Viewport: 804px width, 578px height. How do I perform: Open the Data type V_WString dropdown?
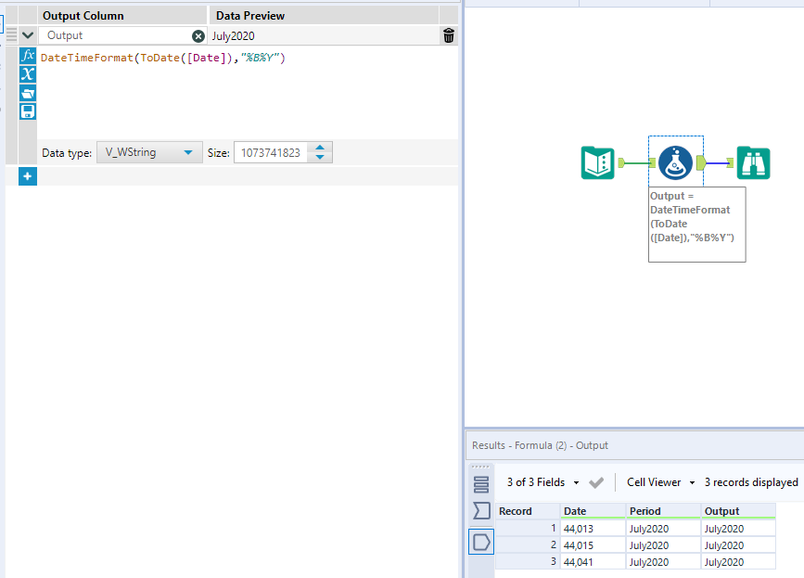pyautogui.click(x=149, y=152)
